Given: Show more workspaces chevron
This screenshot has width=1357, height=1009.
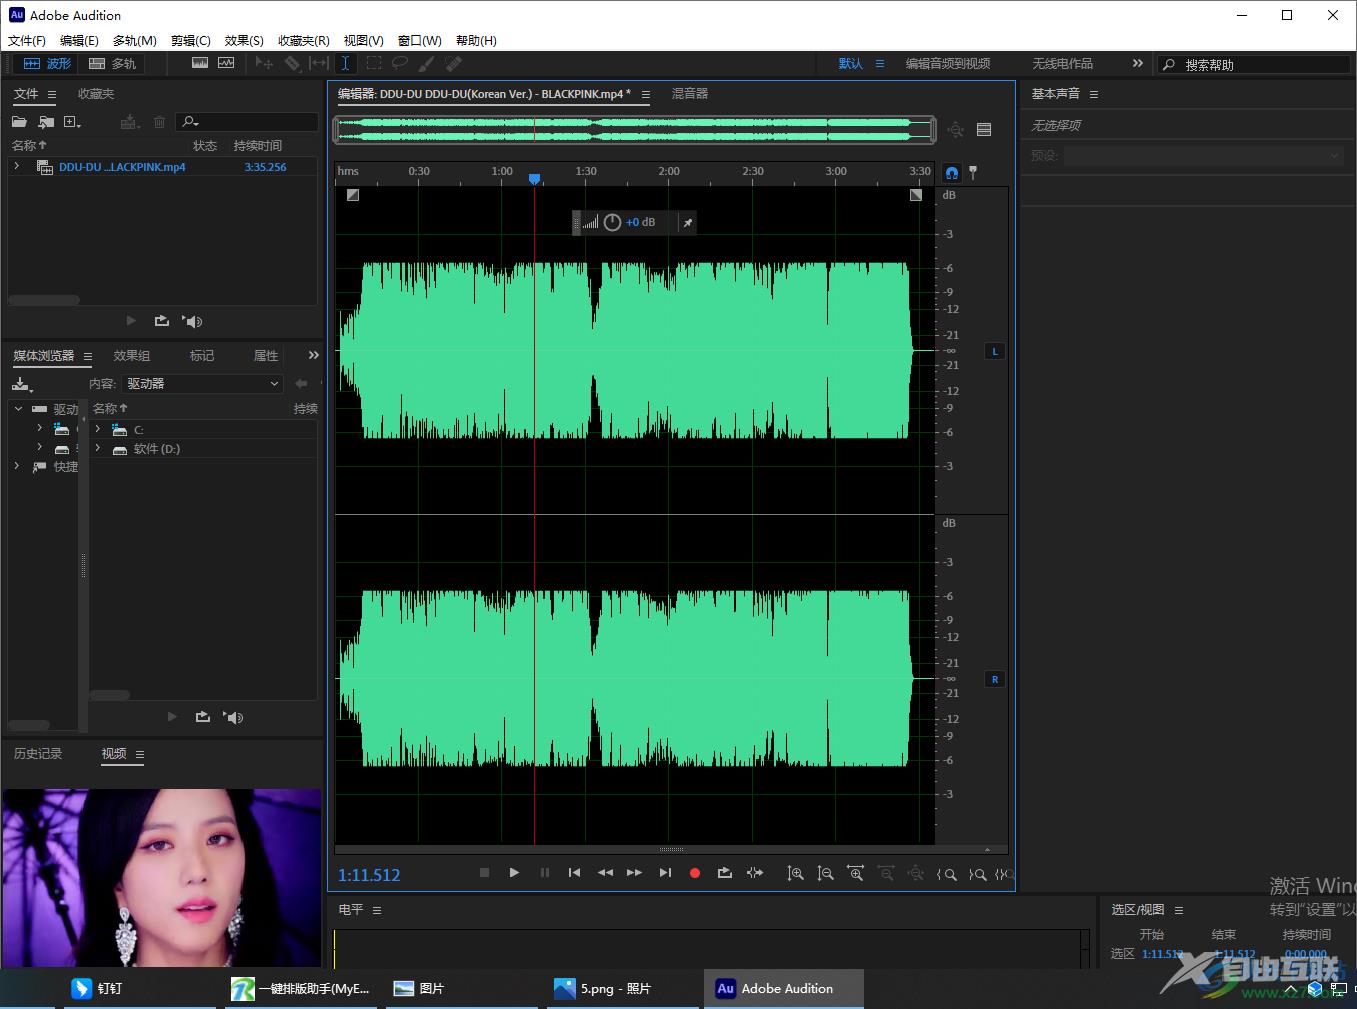Looking at the screenshot, I should (x=1137, y=63).
